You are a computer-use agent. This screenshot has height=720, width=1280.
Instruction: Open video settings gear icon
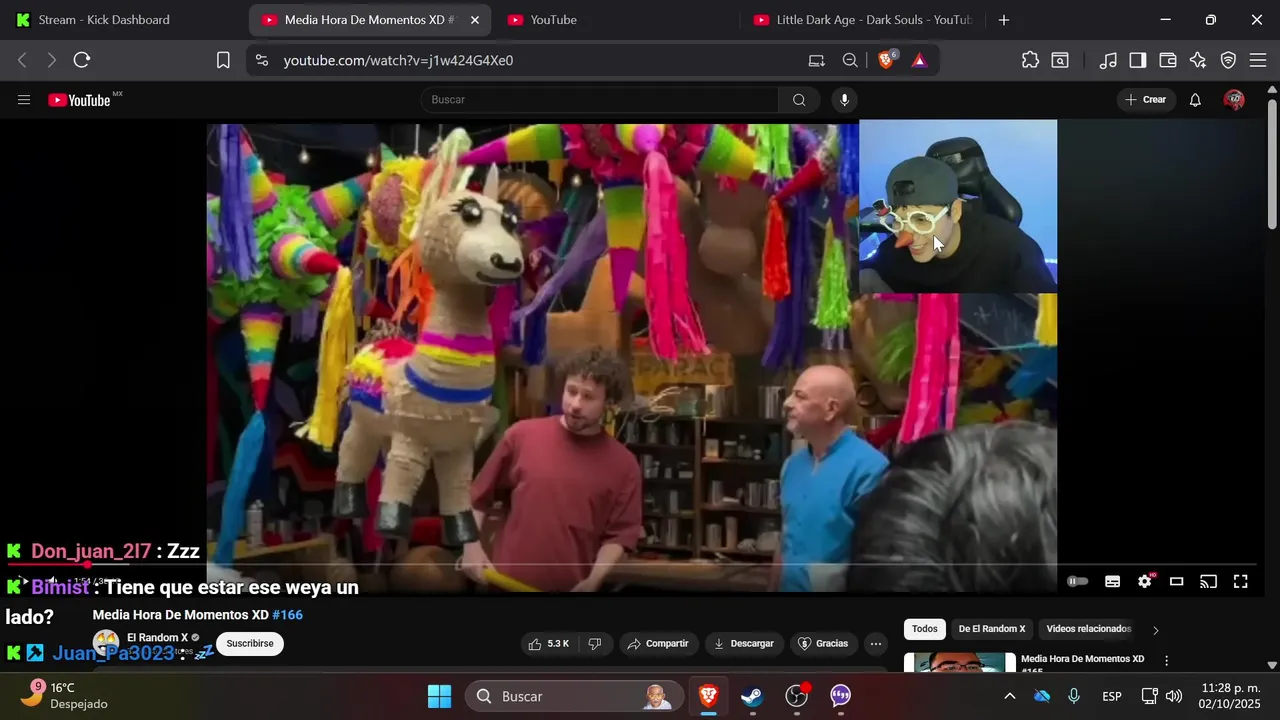pos(1145,581)
